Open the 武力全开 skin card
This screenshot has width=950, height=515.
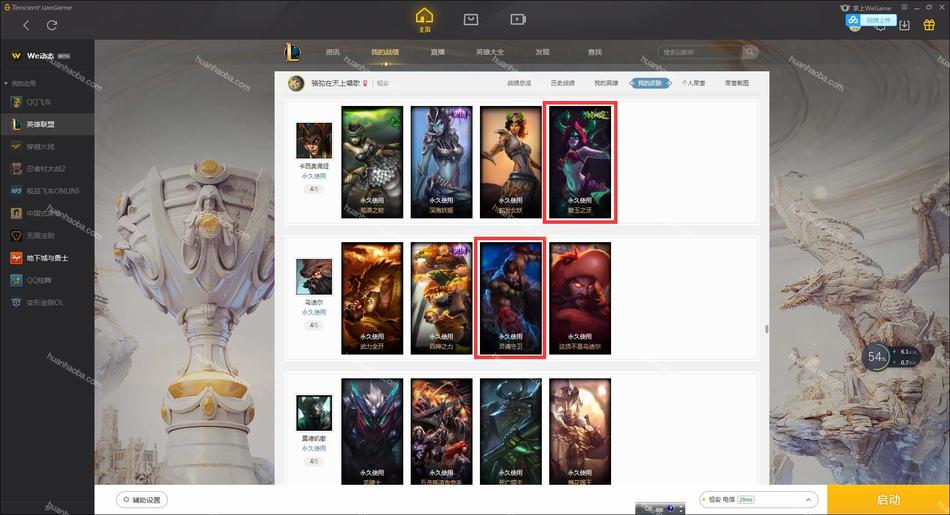372,298
